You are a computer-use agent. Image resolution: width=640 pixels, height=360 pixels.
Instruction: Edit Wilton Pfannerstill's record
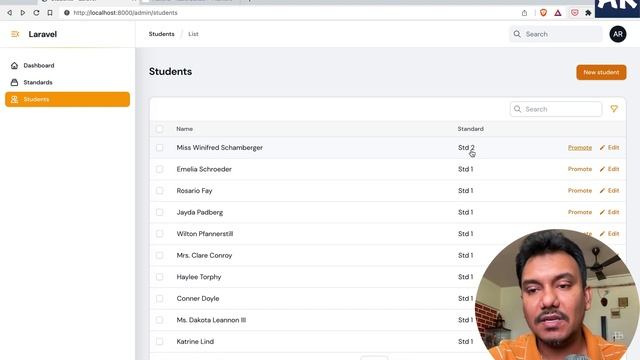(x=609, y=234)
